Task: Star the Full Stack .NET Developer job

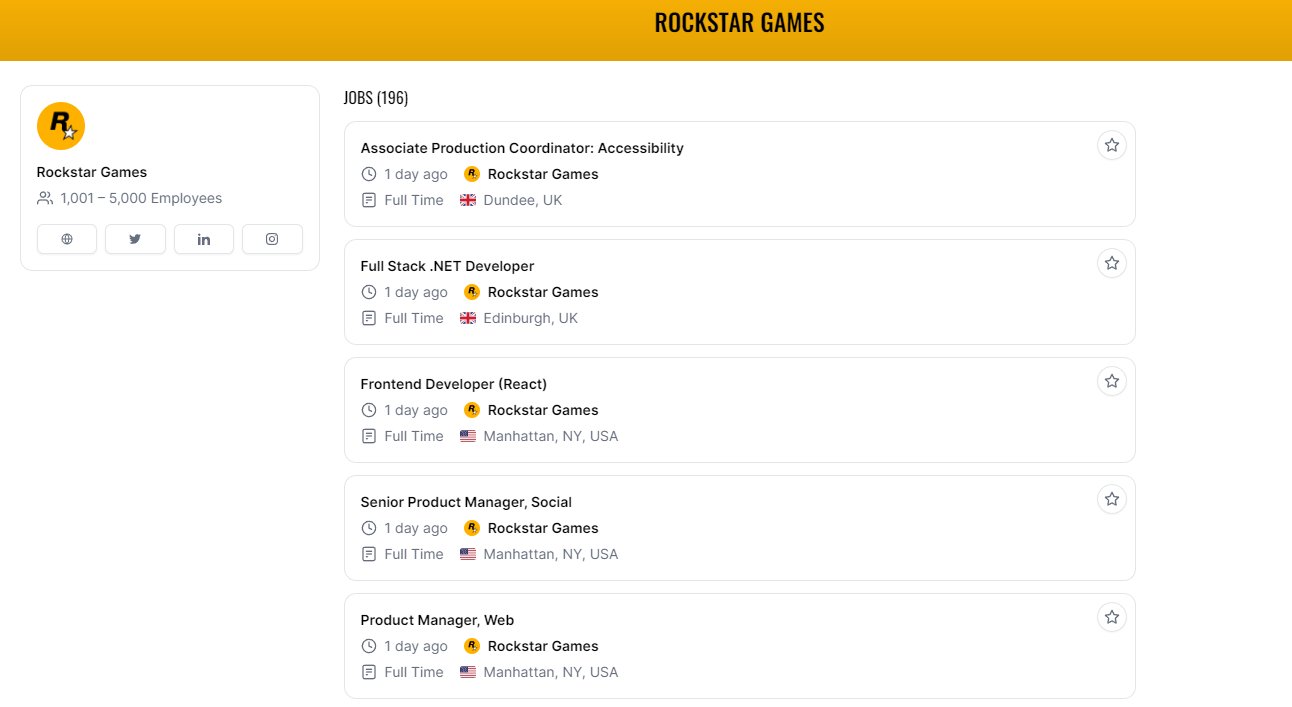Action: (x=1111, y=263)
